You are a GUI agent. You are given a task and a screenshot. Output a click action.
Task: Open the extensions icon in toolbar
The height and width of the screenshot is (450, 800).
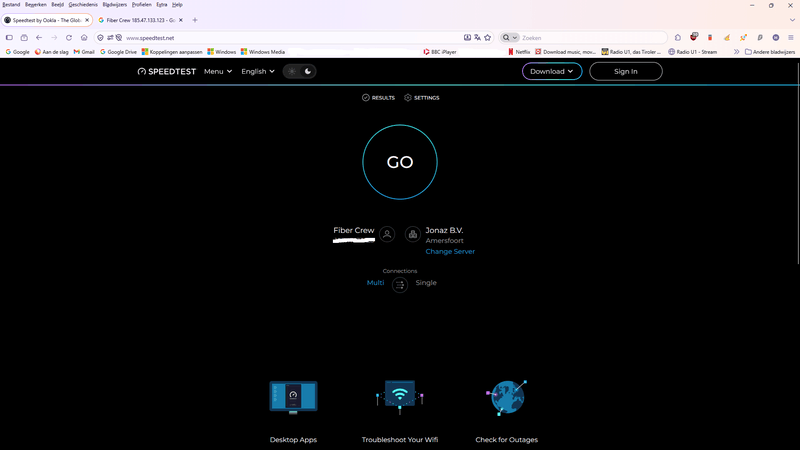click(x=678, y=38)
